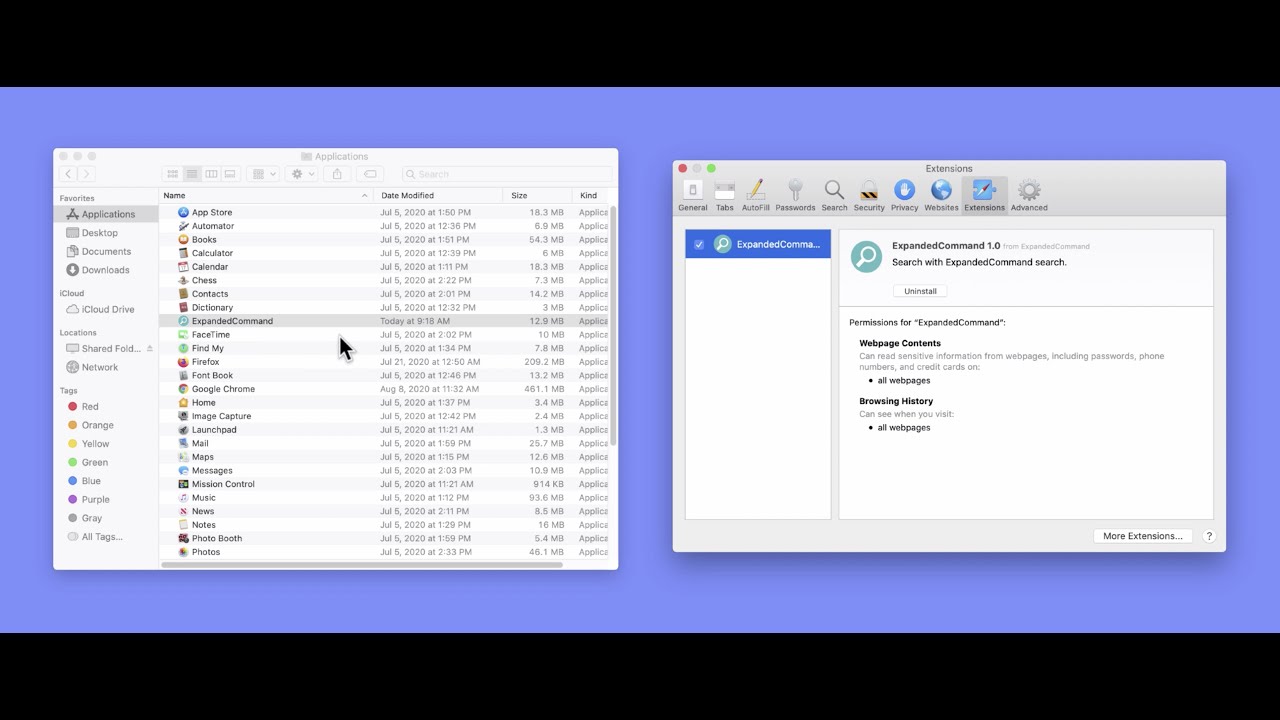Image resolution: width=1280 pixels, height=720 pixels.
Task: Switch Finder to column view
Action: [211, 174]
